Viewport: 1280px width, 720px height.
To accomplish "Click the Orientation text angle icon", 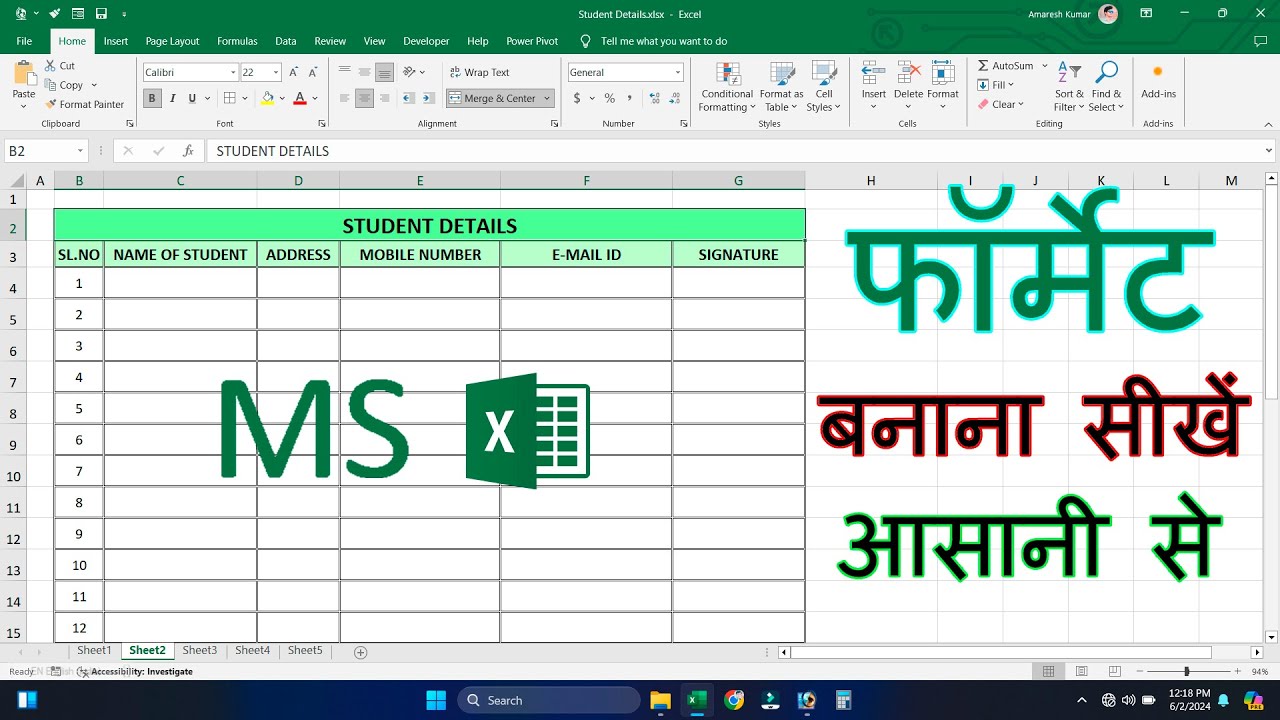I will click(409, 72).
